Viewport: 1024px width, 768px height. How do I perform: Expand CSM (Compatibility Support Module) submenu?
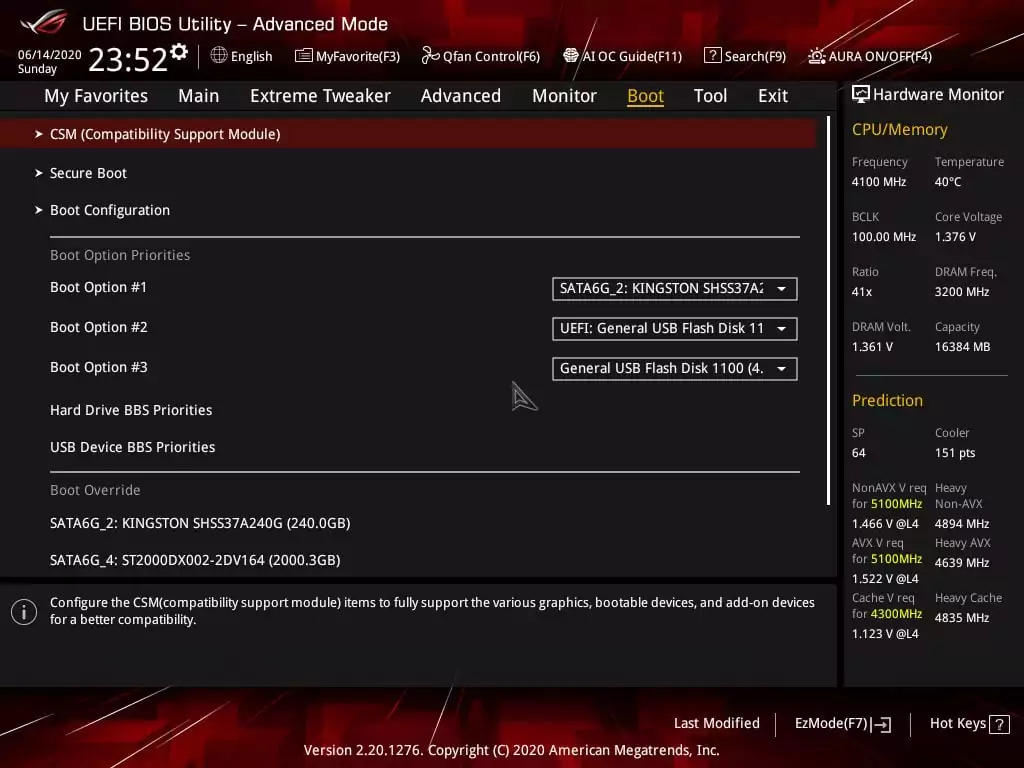coord(165,134)
